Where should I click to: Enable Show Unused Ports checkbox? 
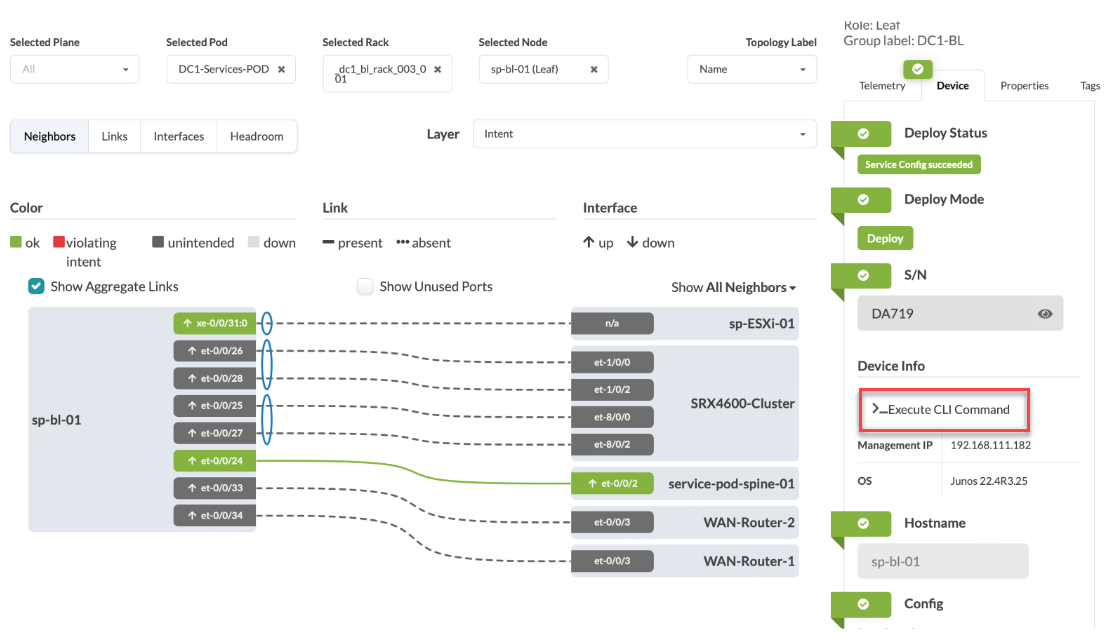365,287
